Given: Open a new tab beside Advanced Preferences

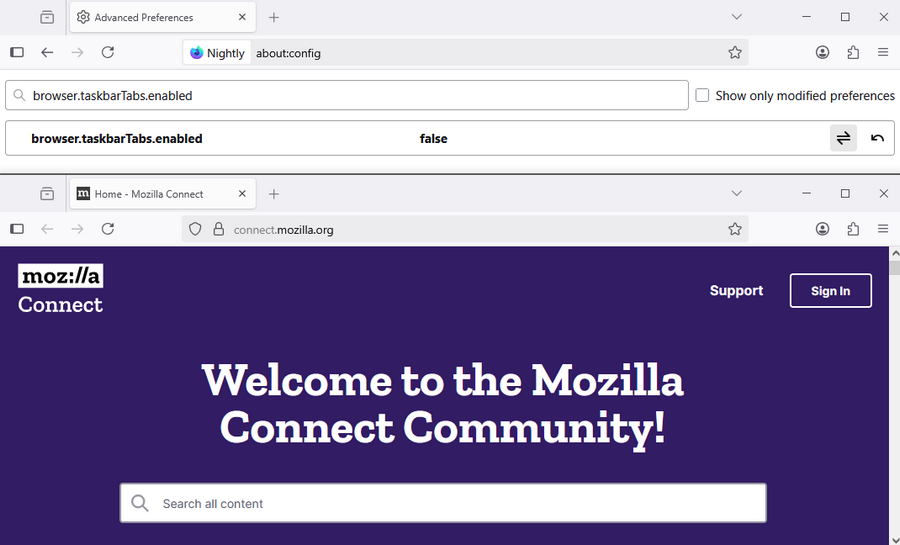Looking at the screenshot, I should [x=274, y=17].
